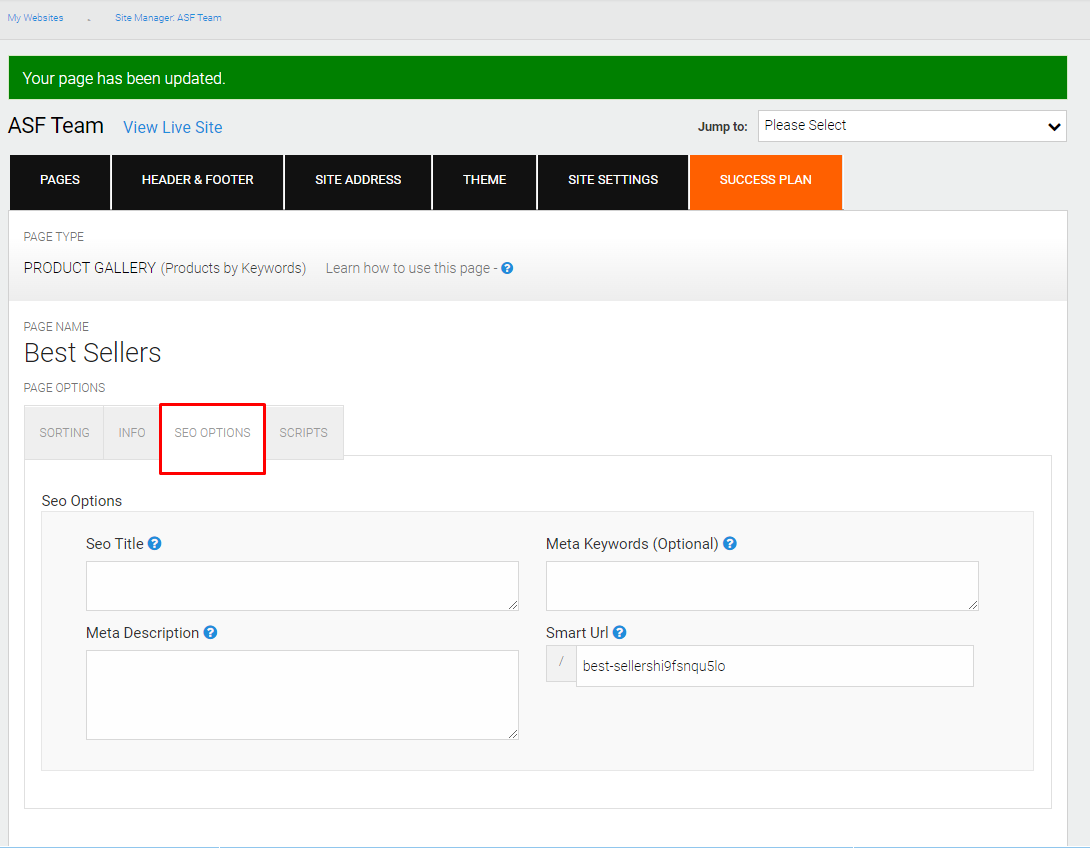1090x848 pixels.
Task: Follow the My Websites breadcrumb link
Action: click(35, 17)
